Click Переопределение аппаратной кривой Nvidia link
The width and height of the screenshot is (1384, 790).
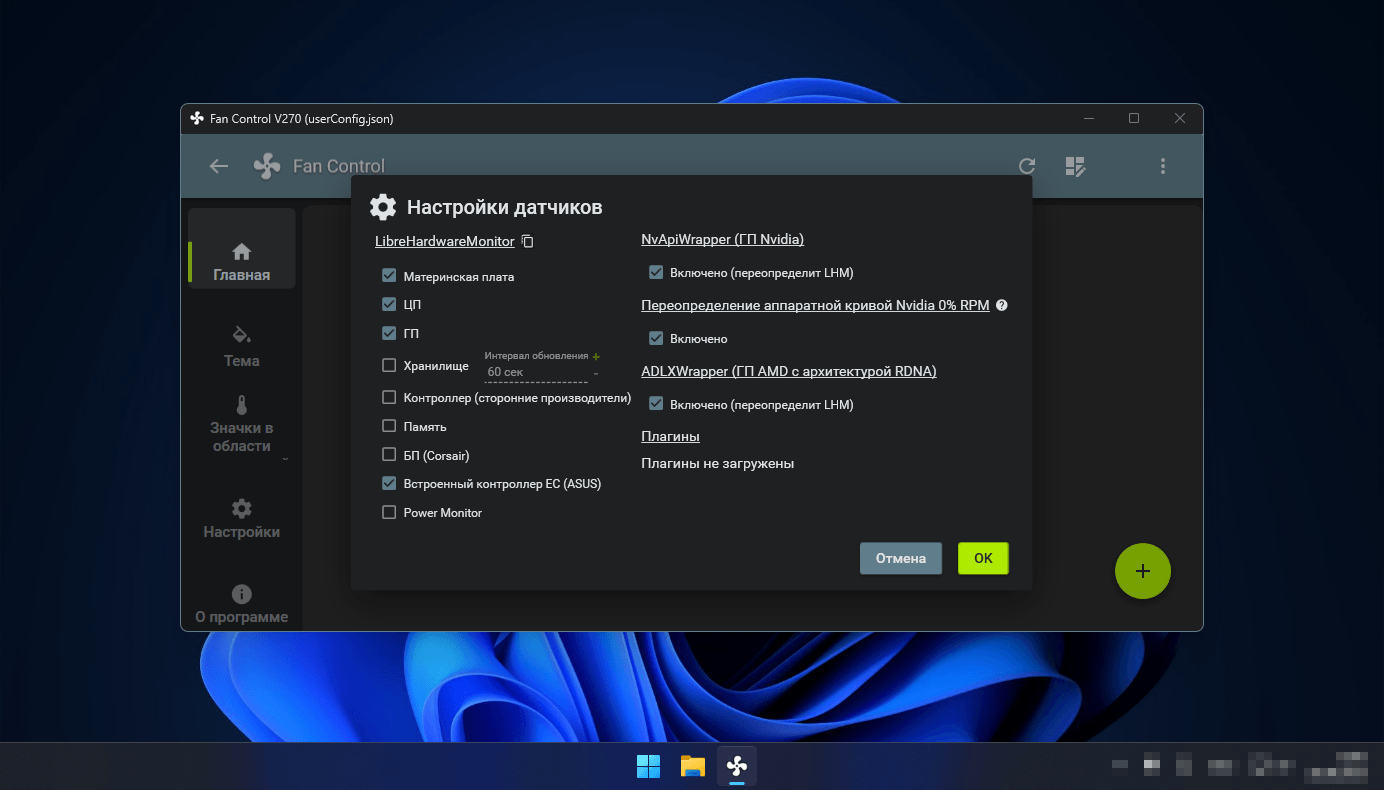pos(815,305)
